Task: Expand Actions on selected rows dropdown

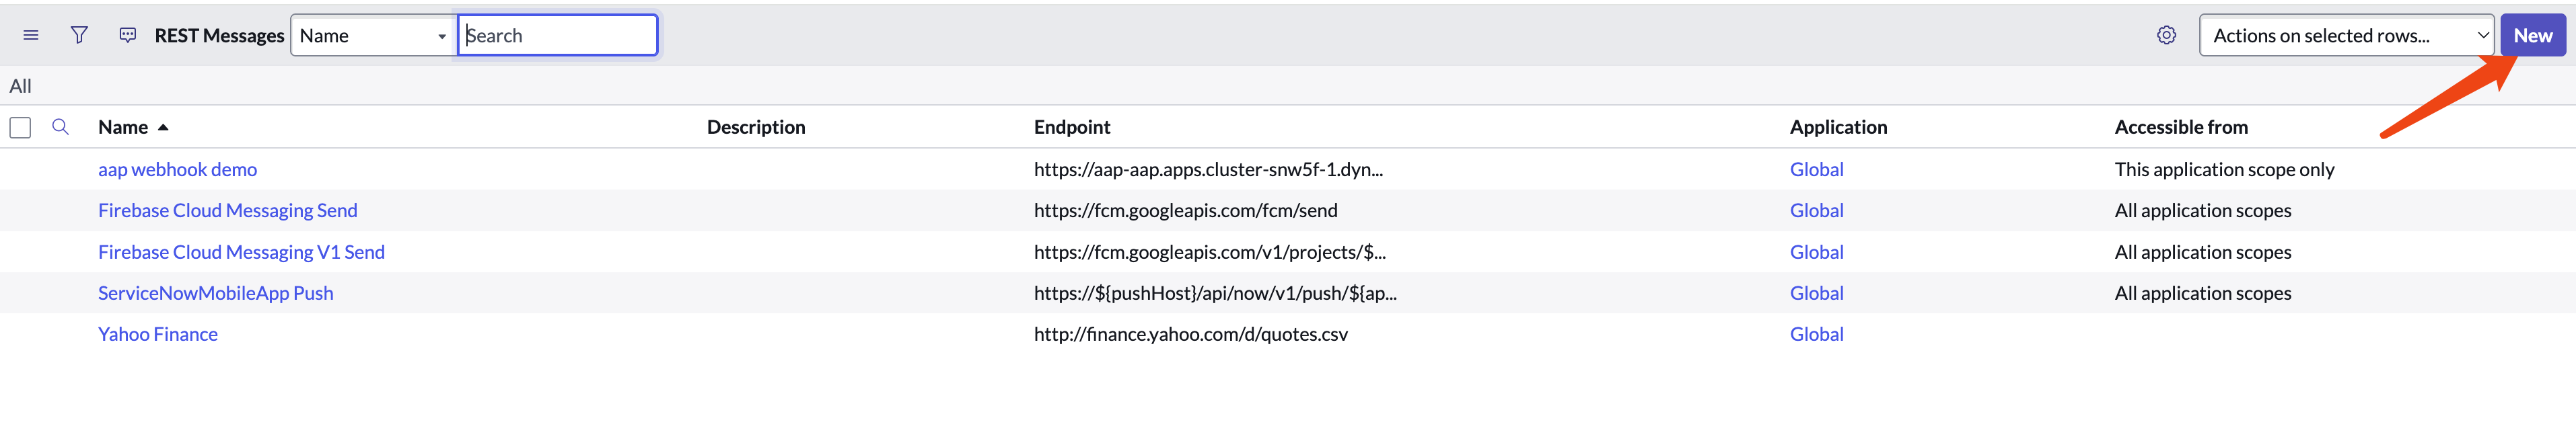Action: (2345, 36)
